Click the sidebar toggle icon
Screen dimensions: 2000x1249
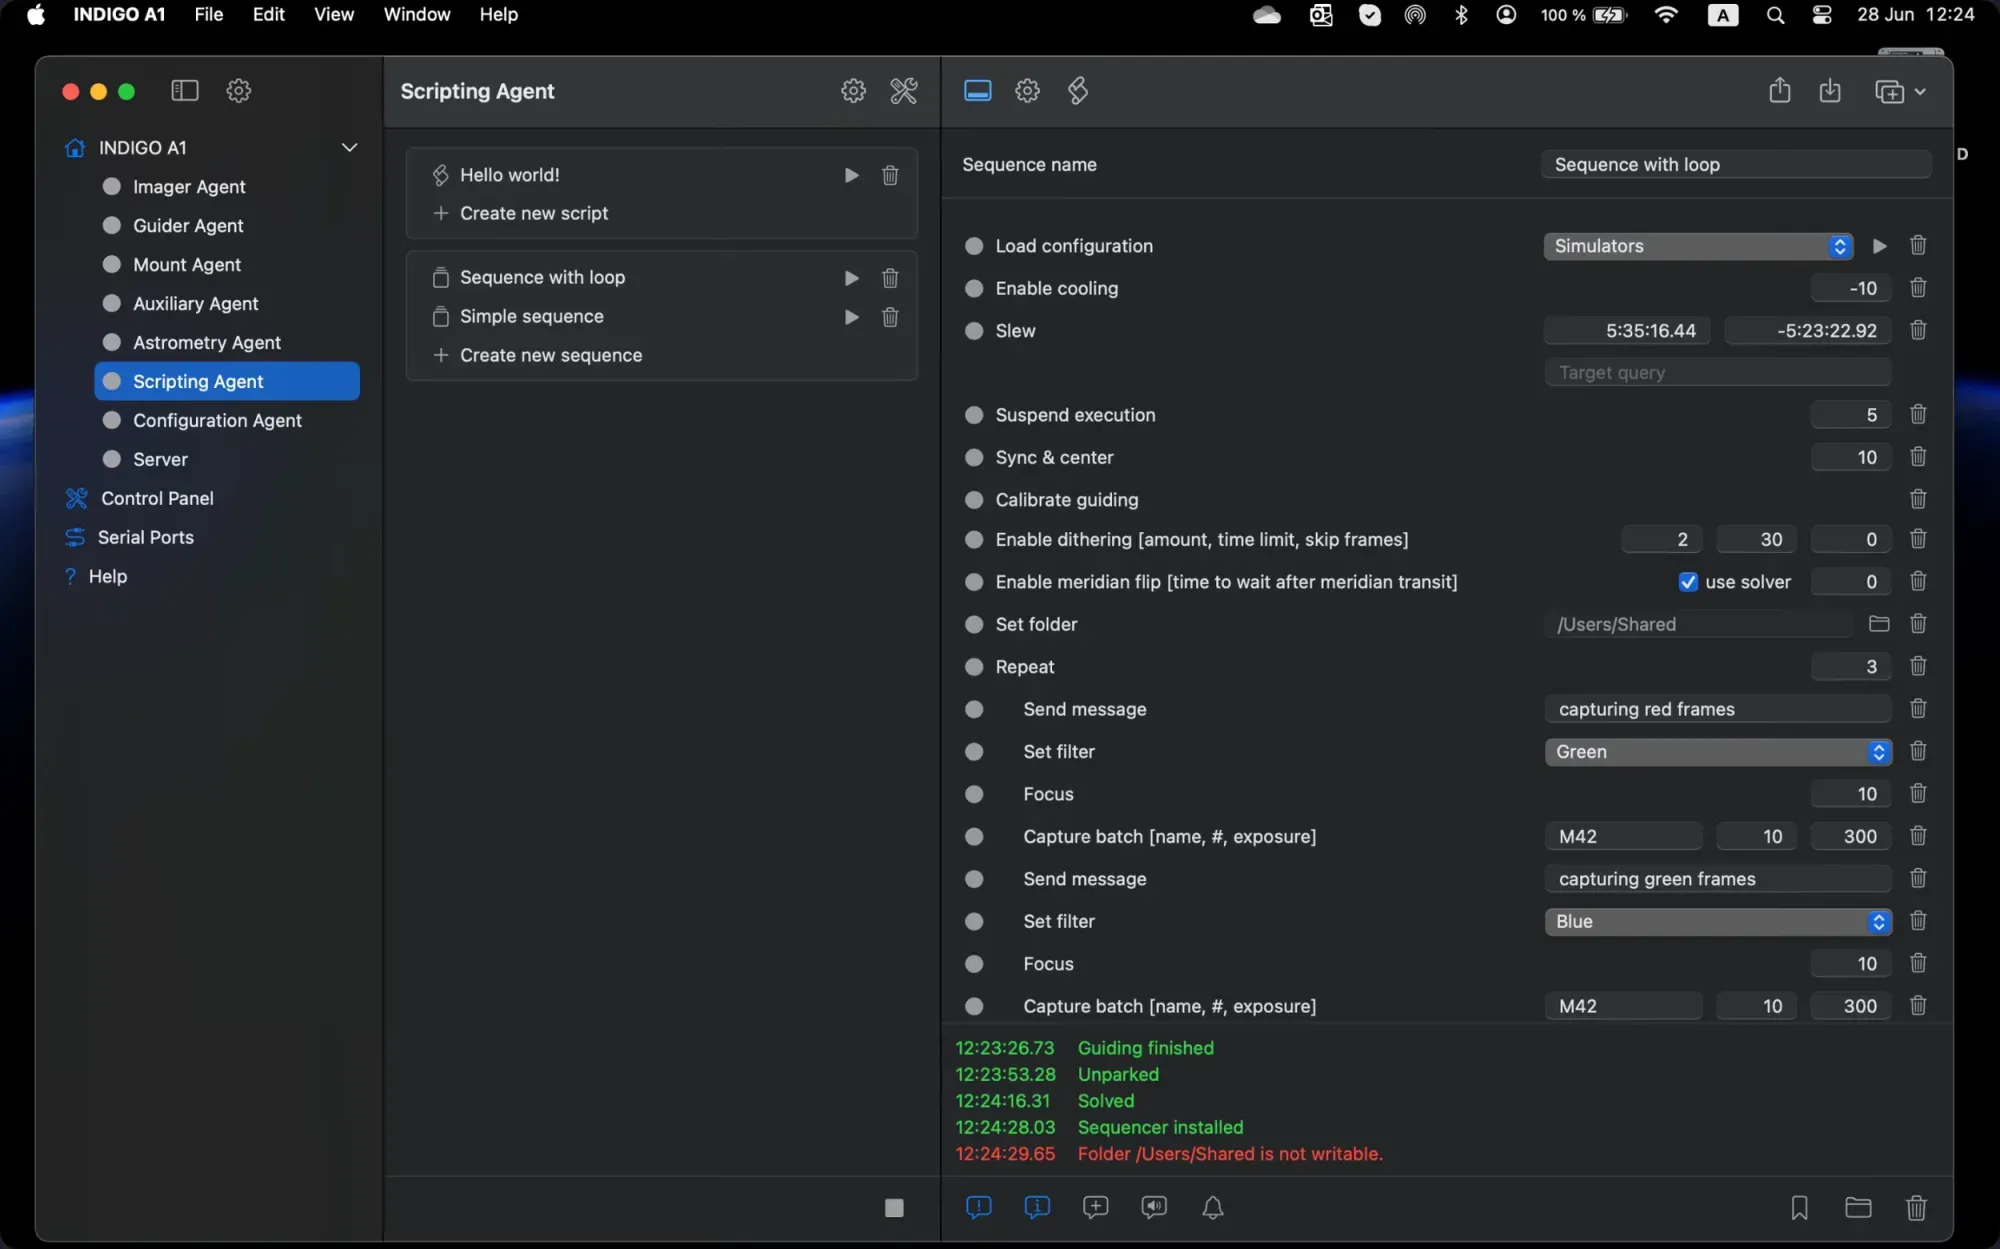coord(185,91)
